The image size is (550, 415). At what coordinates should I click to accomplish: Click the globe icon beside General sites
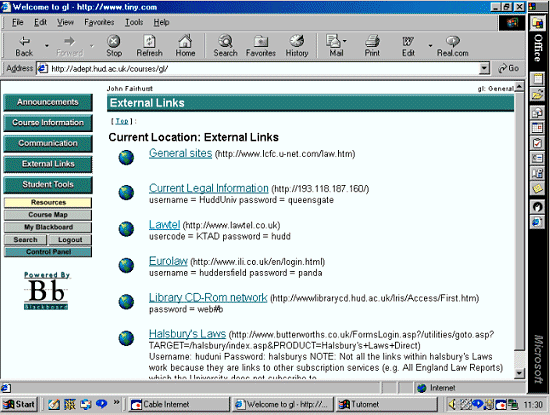(126, 158)
